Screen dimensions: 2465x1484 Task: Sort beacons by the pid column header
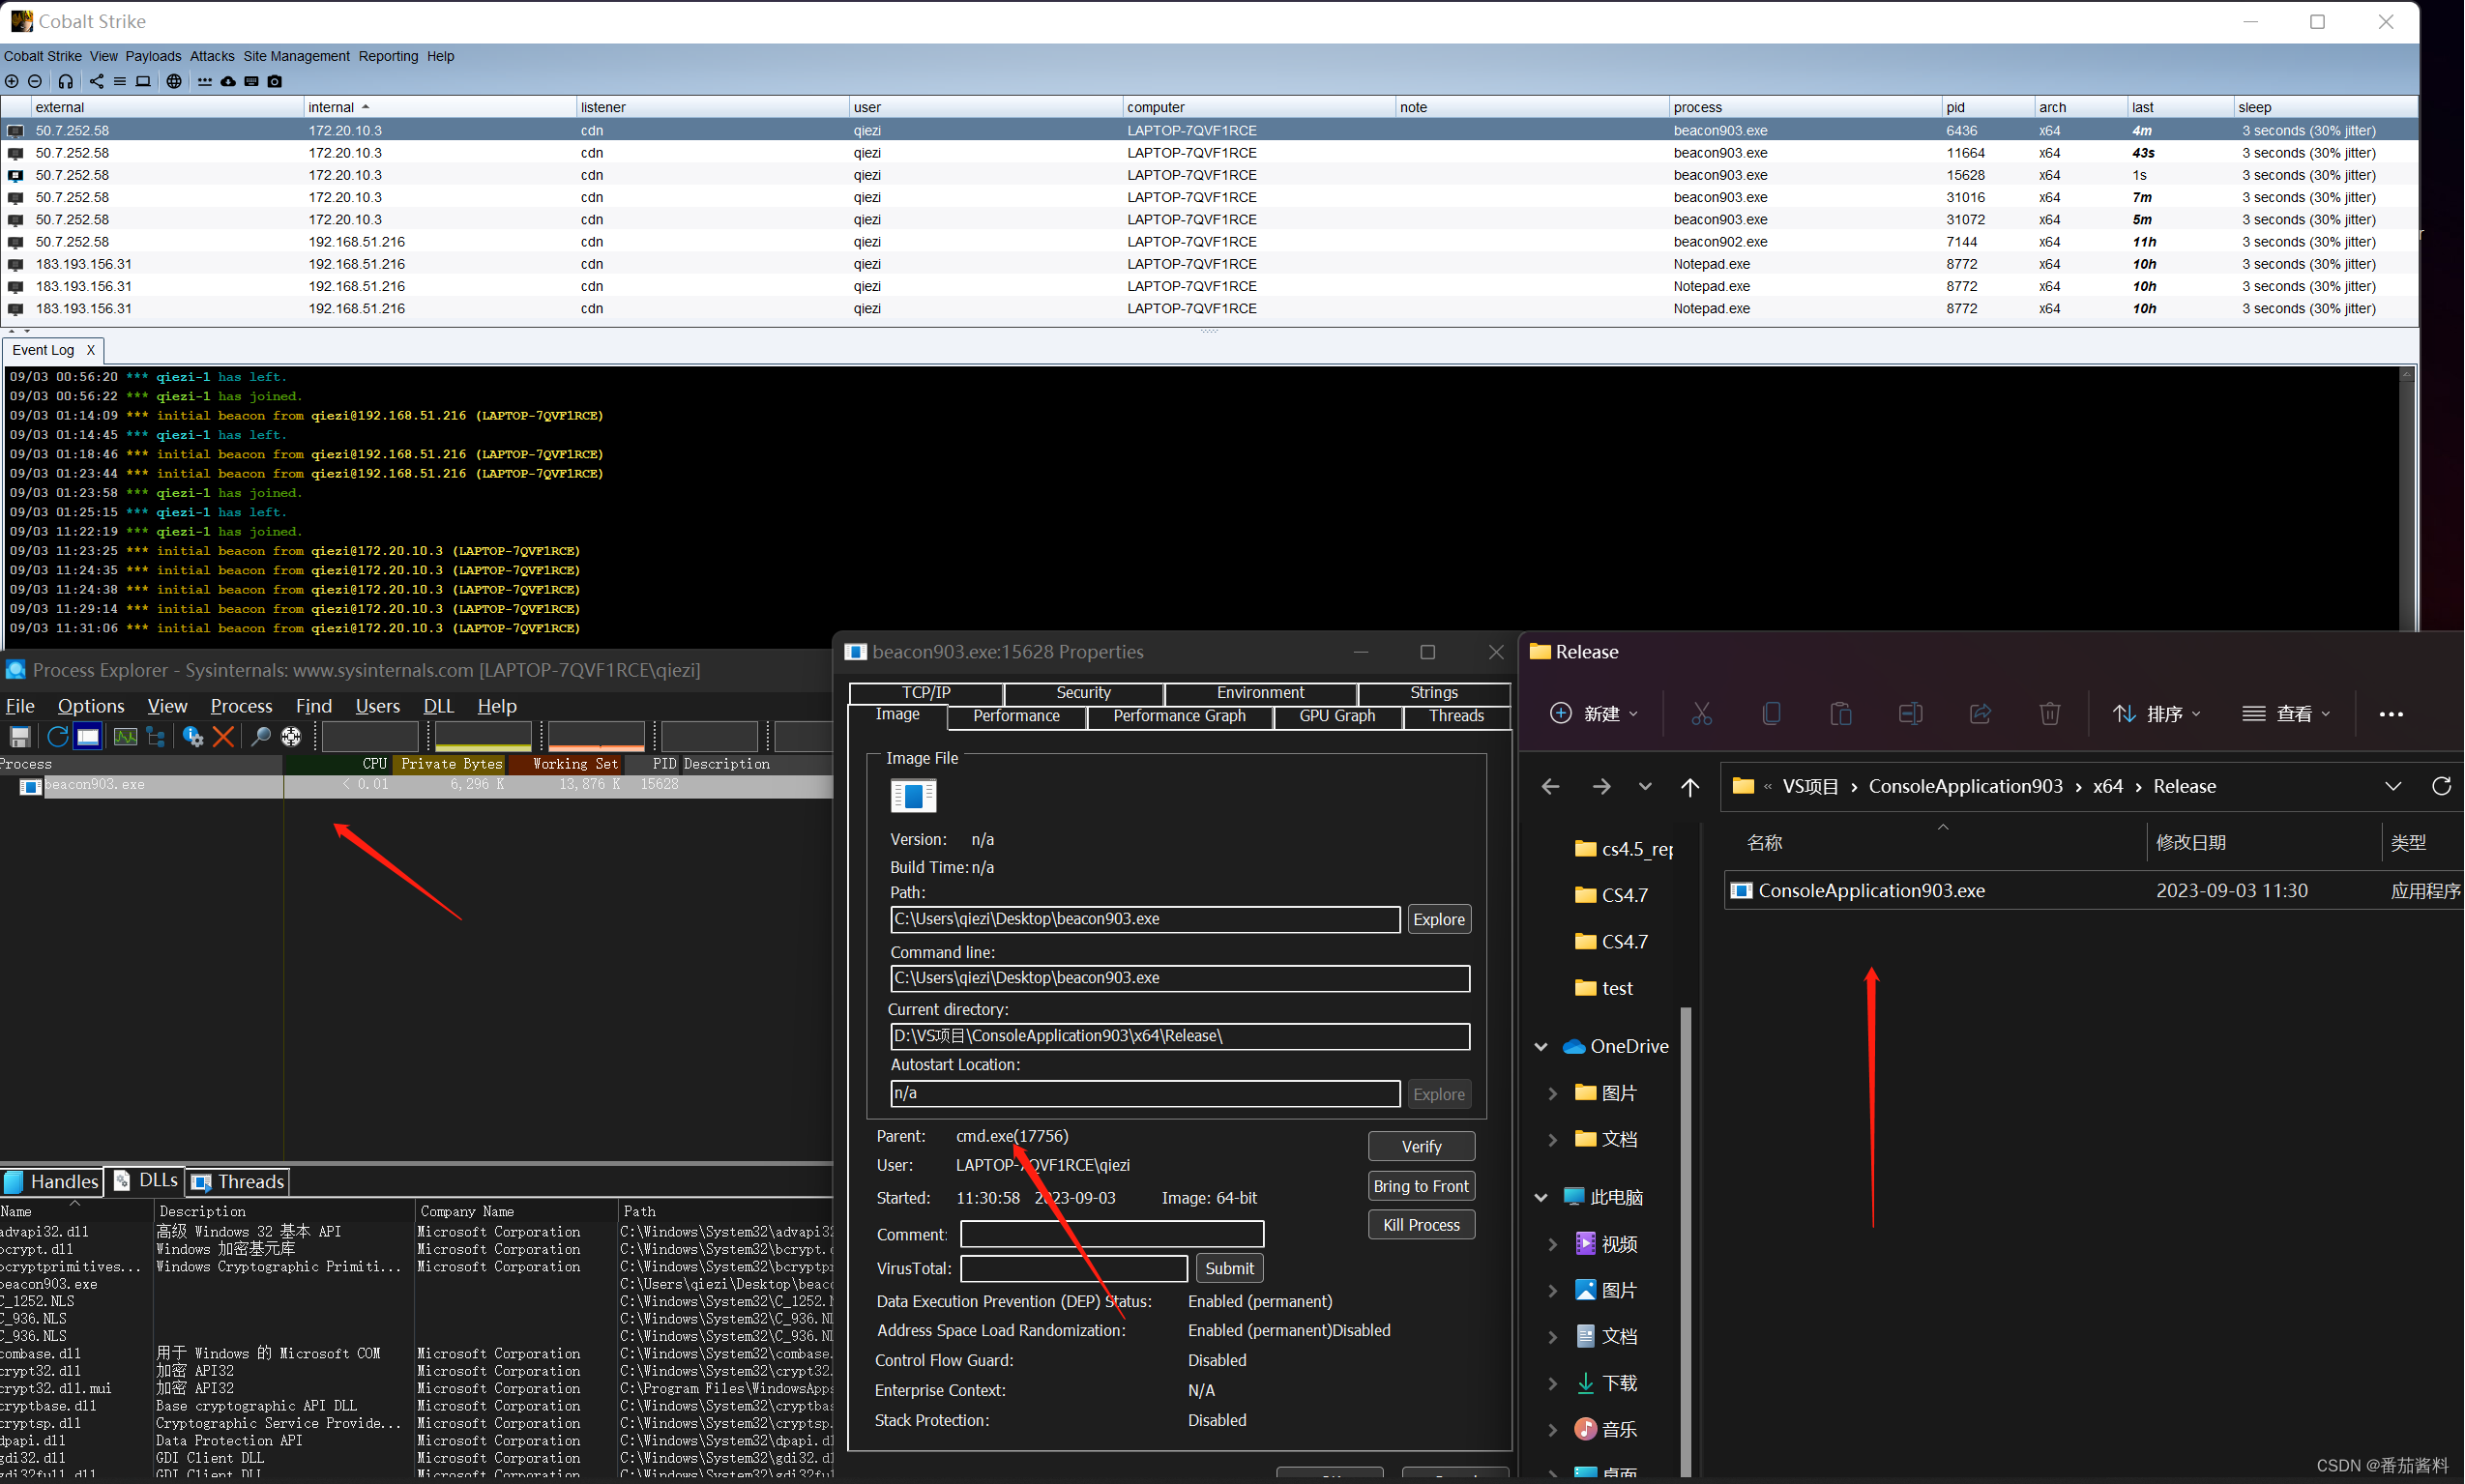pyautogui.click(x=1987, y=107)
